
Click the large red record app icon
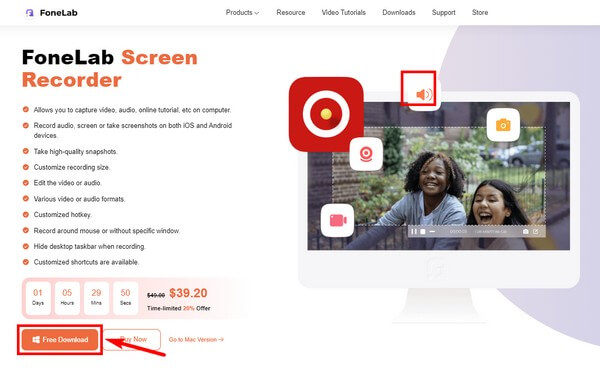[326, 114]
